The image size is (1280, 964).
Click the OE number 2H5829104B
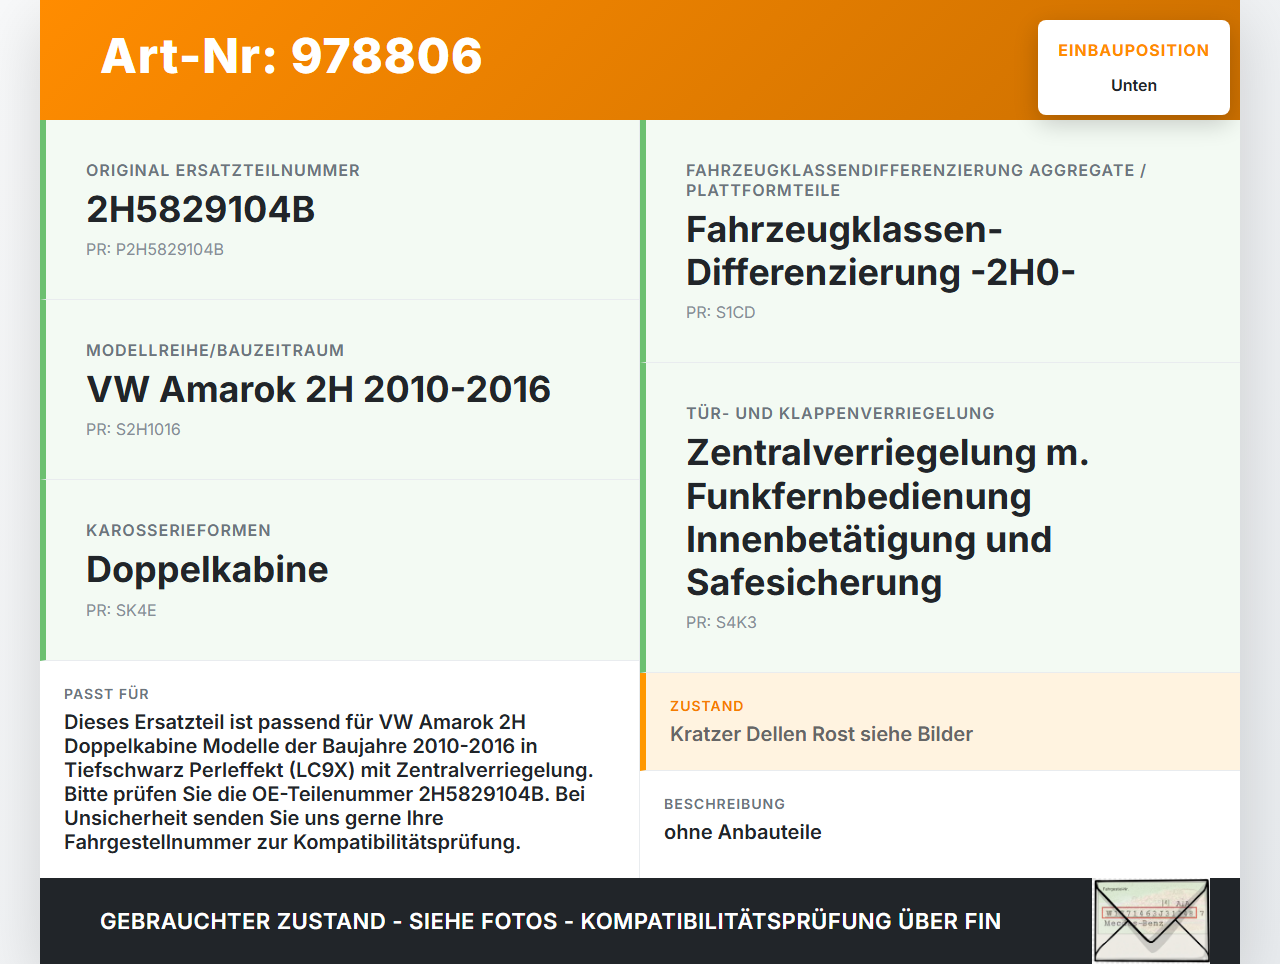200,211
